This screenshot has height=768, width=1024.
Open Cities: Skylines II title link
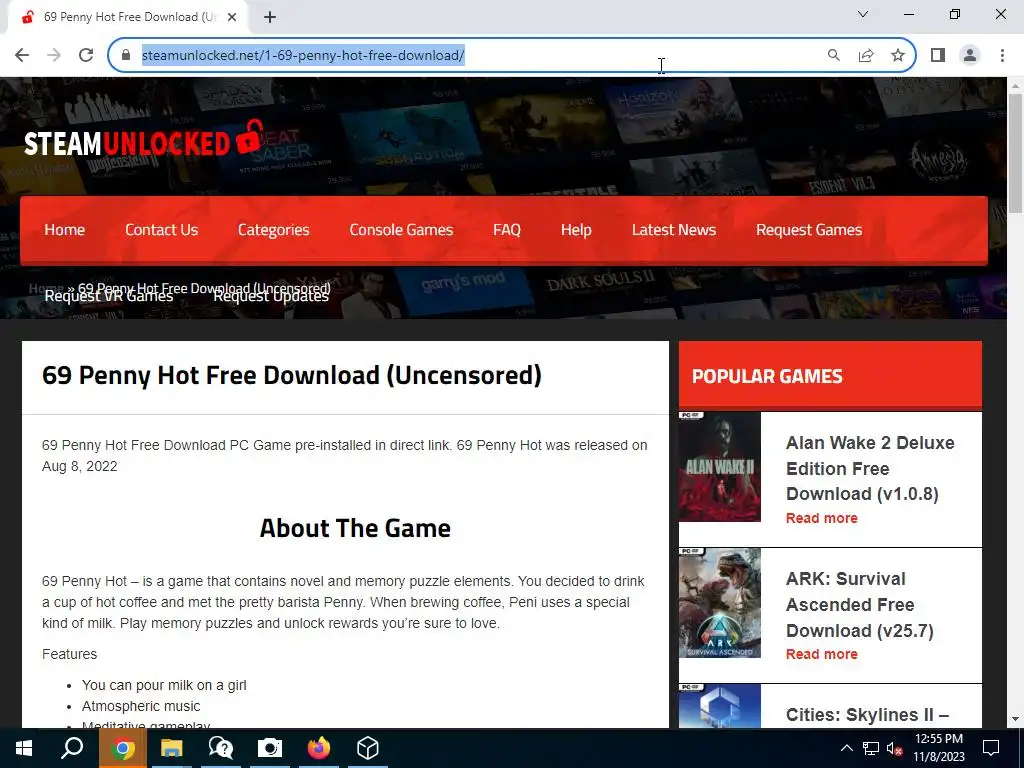pyautogui.click(x=867, y=715)
